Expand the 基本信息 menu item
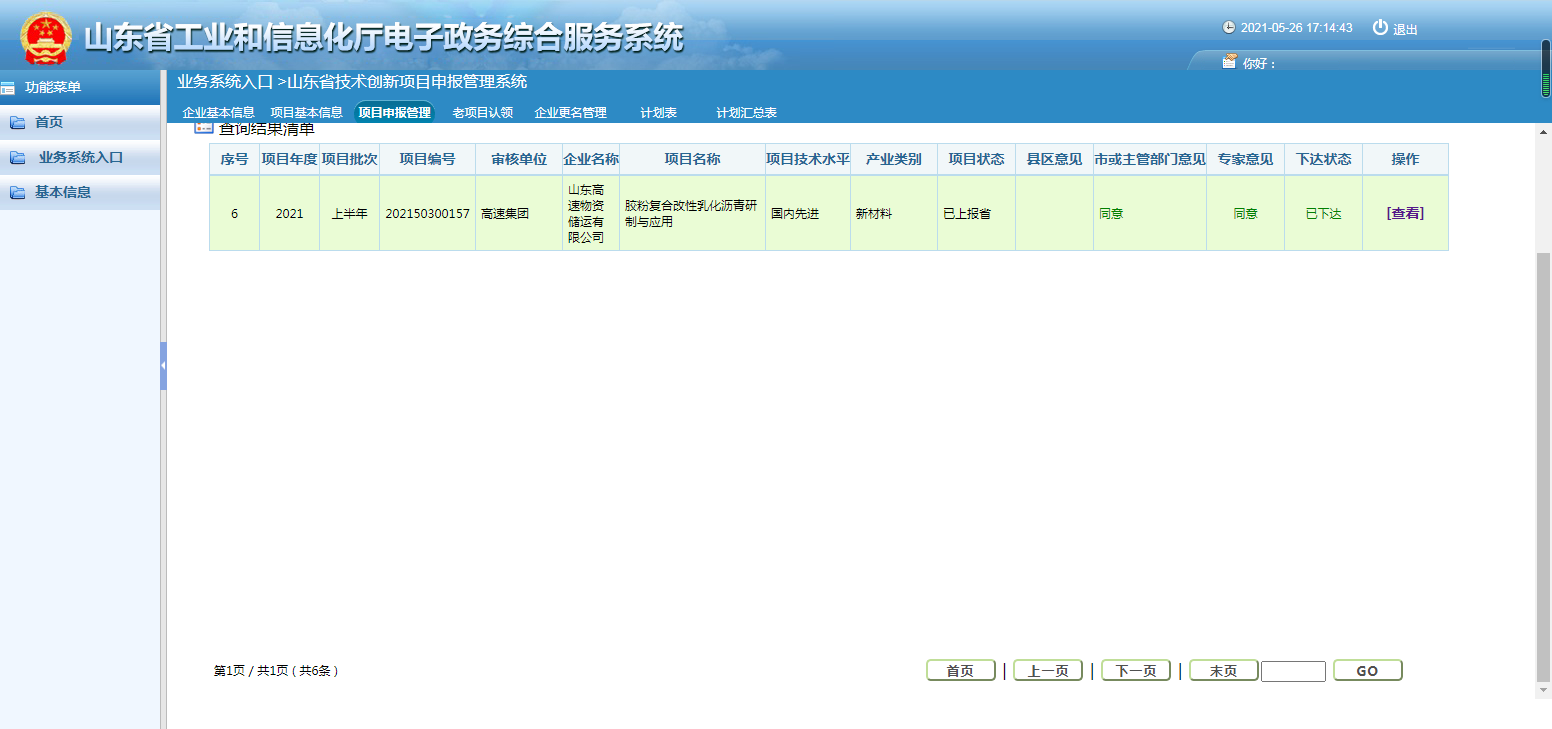The width and height of the screenshot is (1552, 729). (x=63, y=192)
